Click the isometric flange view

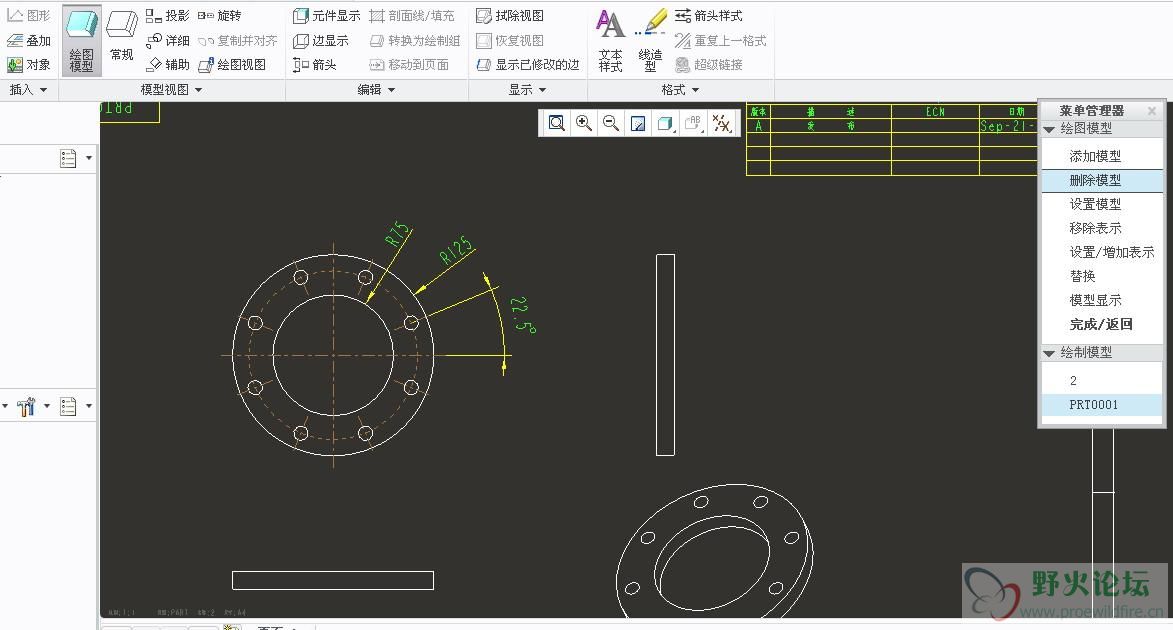coord(714,551)
